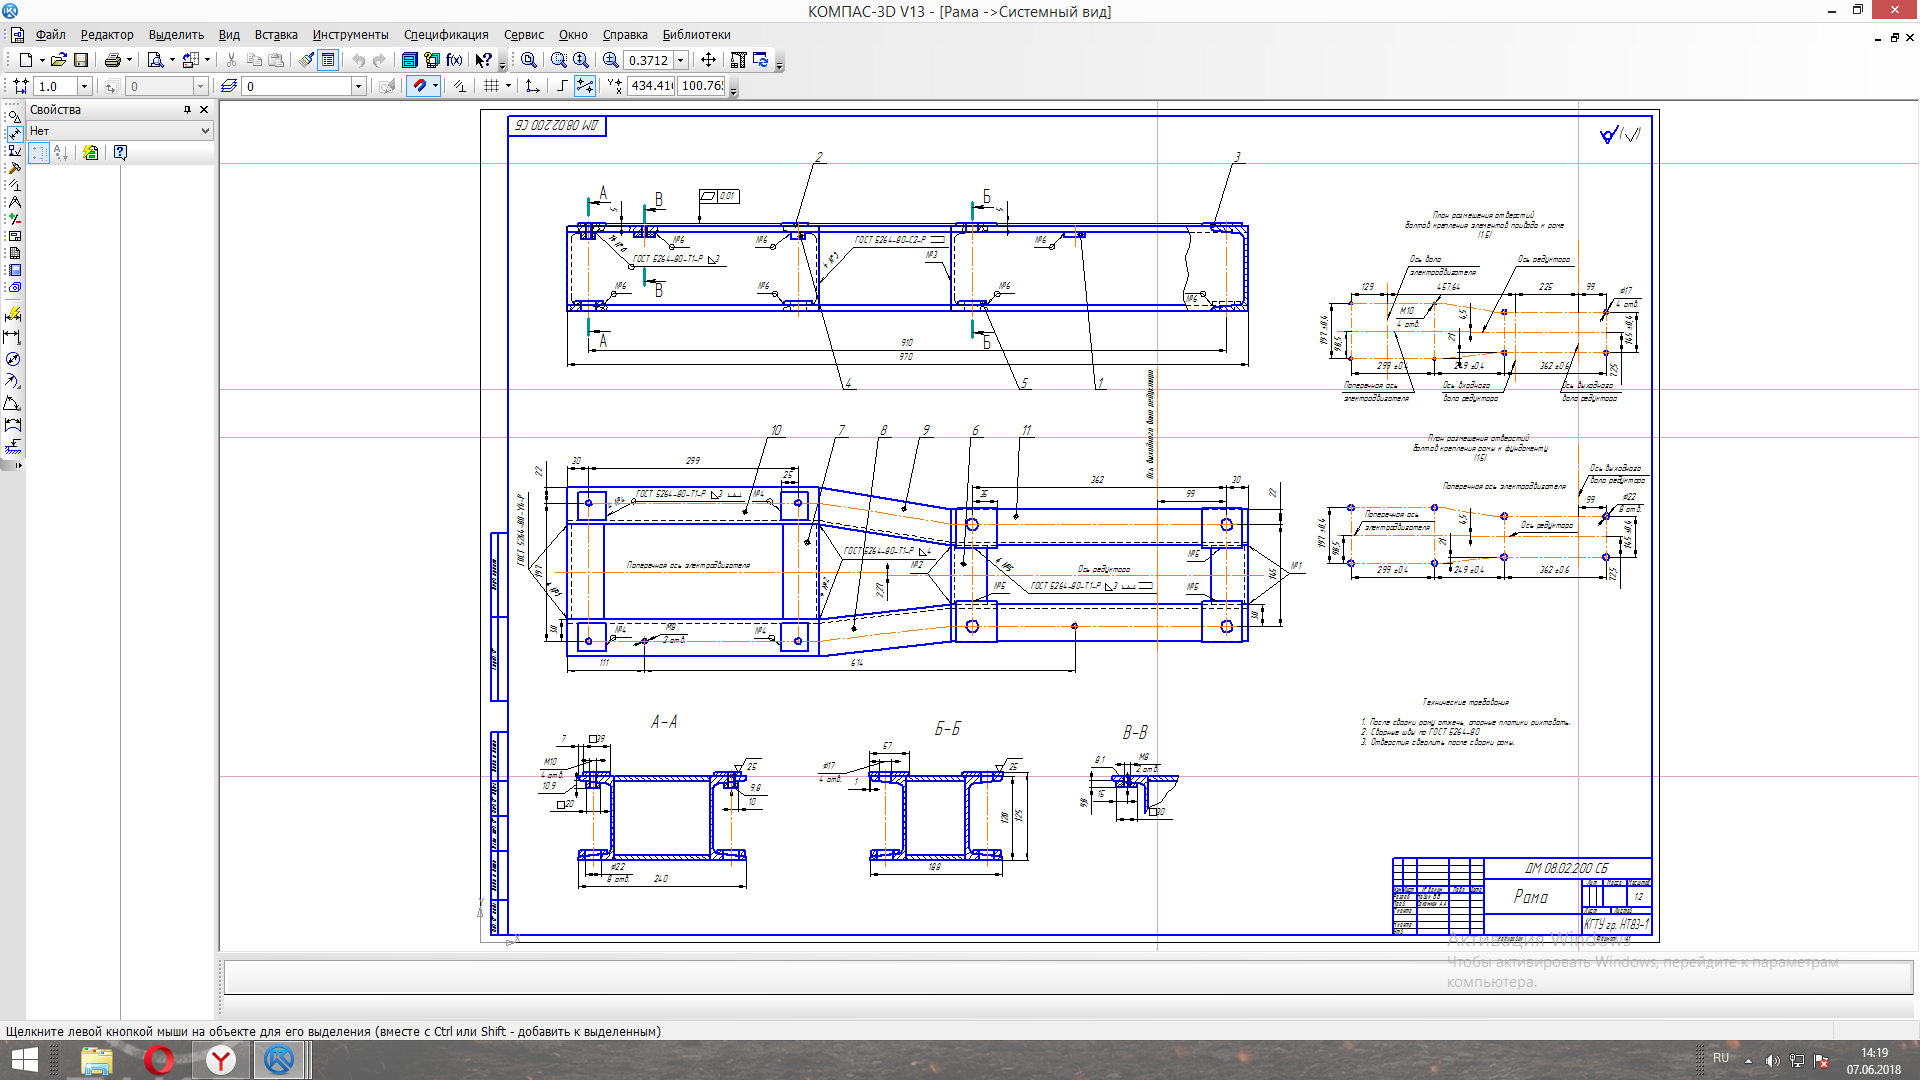Toggle the properties panel pin
The width and height of the screenshot is (1920, 1080).
pos(187,110)
